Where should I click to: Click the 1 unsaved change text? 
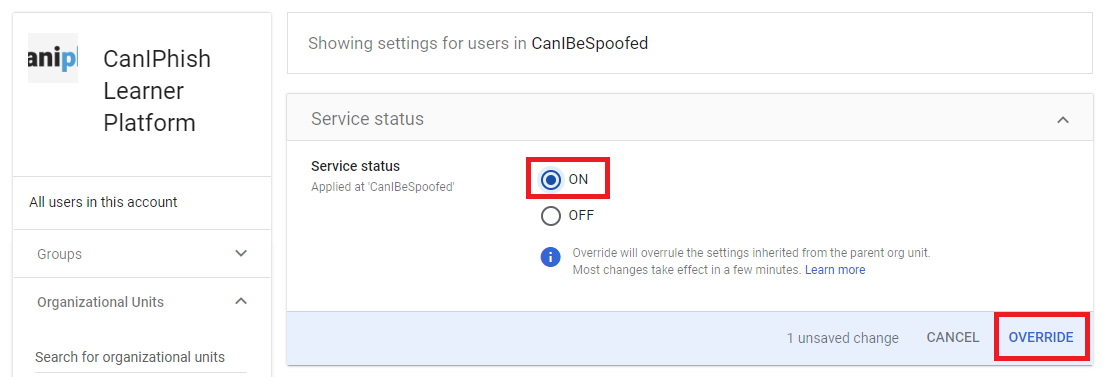click(x=842, y=338)
